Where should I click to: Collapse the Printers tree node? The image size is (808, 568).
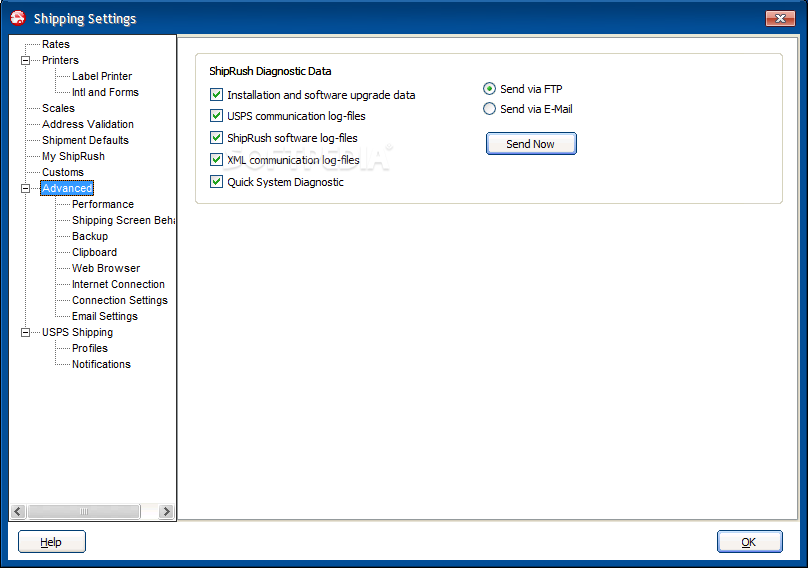click(x=25, y=60)
